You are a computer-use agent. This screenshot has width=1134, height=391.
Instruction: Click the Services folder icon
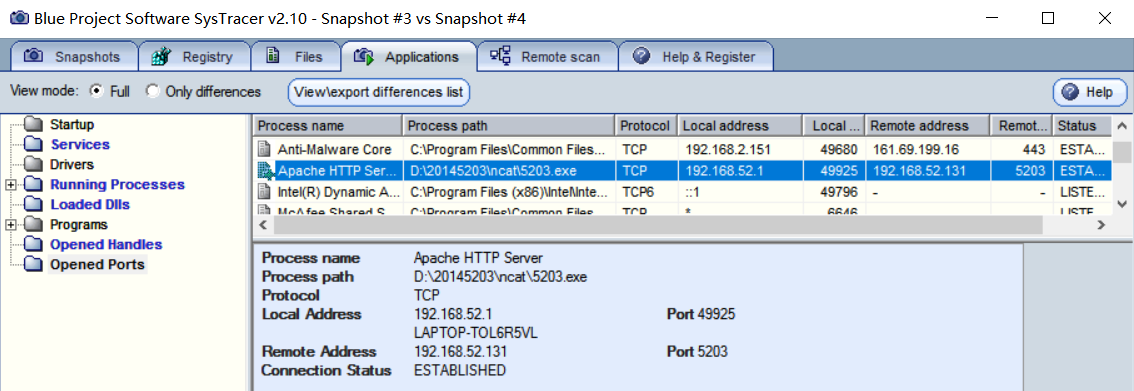point(33,145)
